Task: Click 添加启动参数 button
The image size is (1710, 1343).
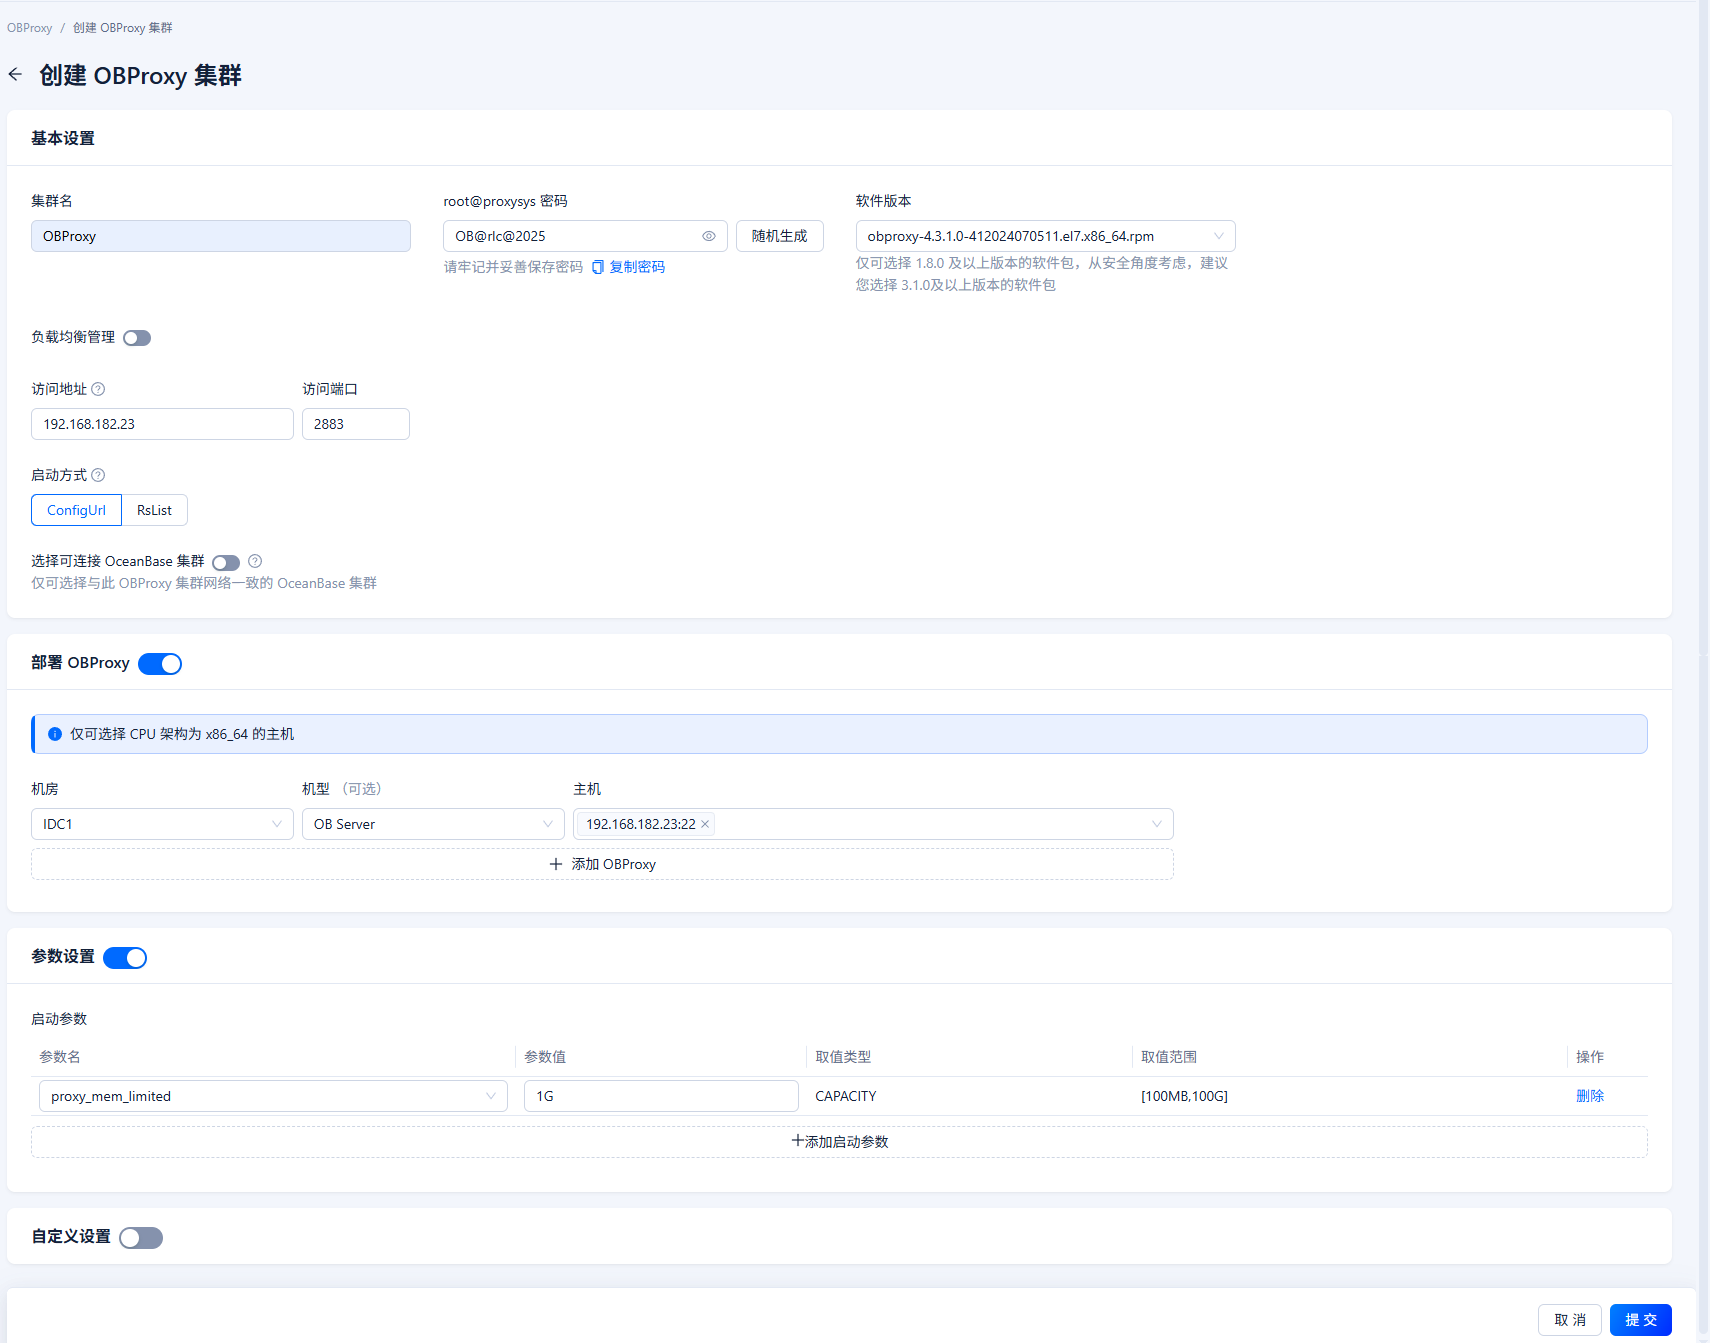Action: pos(839,1142)
